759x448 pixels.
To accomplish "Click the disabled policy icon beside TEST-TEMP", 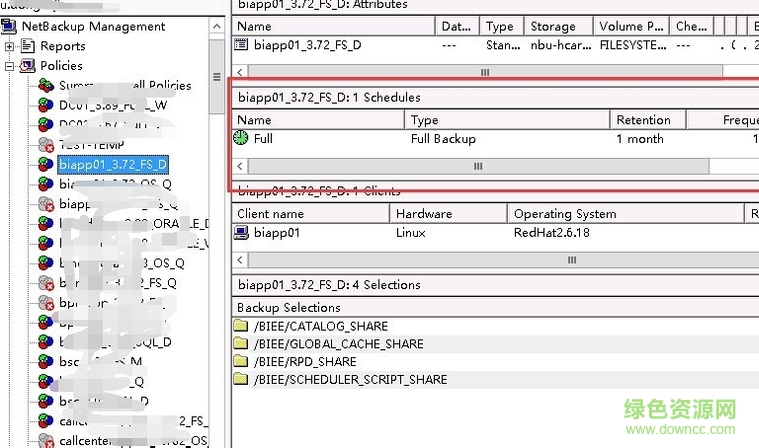I will click(x=46, y=145).
